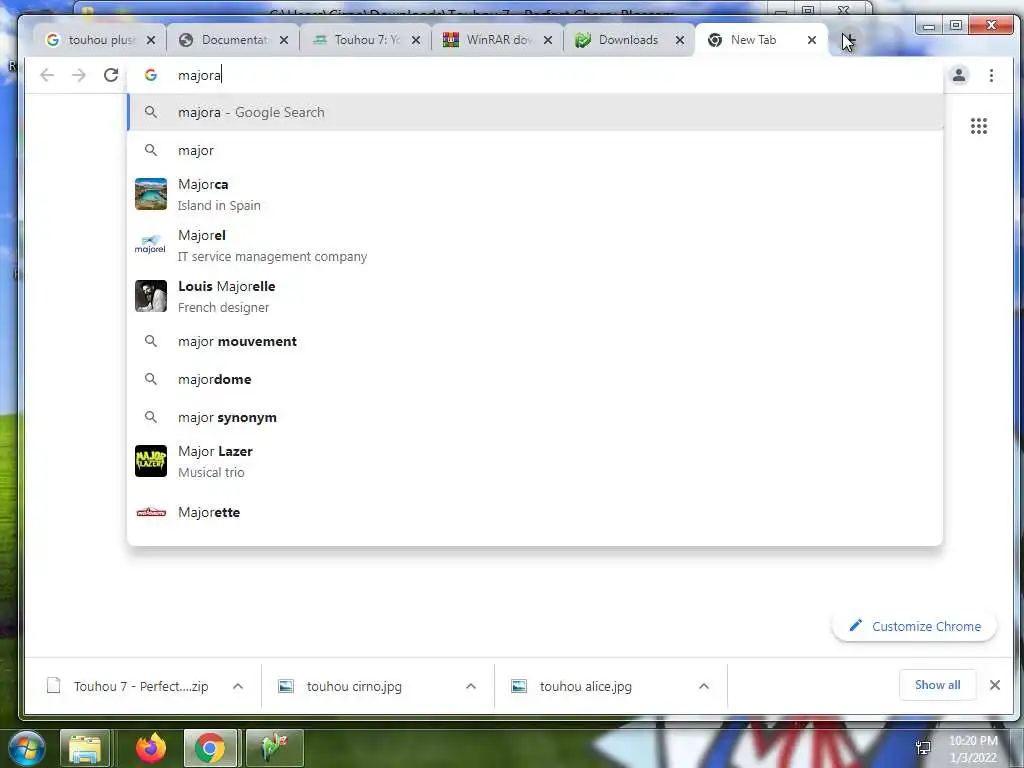This screenshot has width=1024, height=768.
Task: Click the Google icon in address bar
Action: tap(151, 75)
